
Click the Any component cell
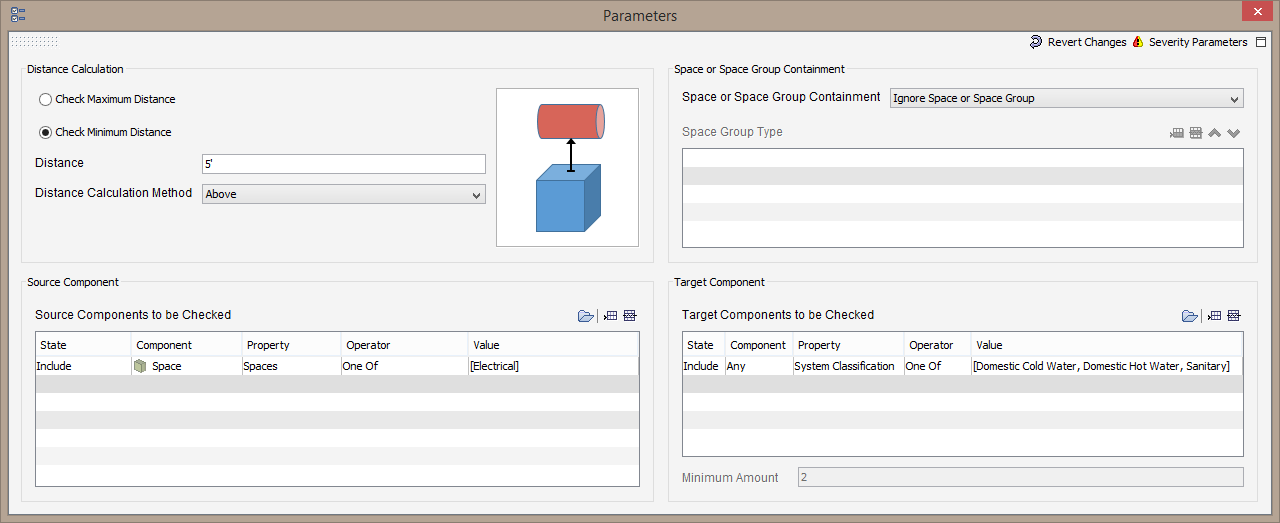click(x=759, y=366)
